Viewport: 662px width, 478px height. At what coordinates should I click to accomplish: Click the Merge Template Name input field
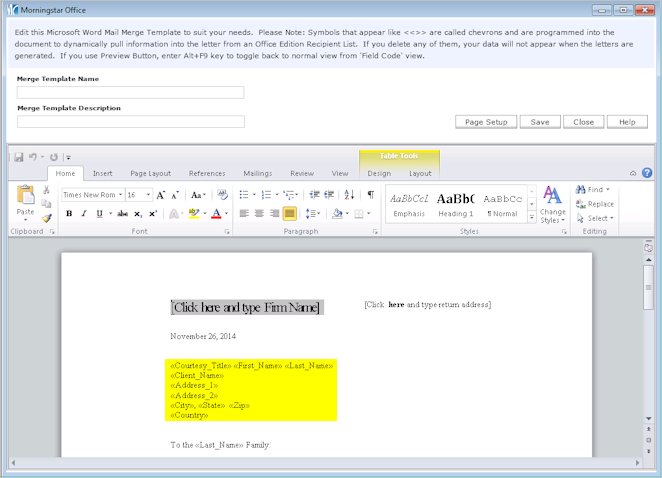(130, 93)
